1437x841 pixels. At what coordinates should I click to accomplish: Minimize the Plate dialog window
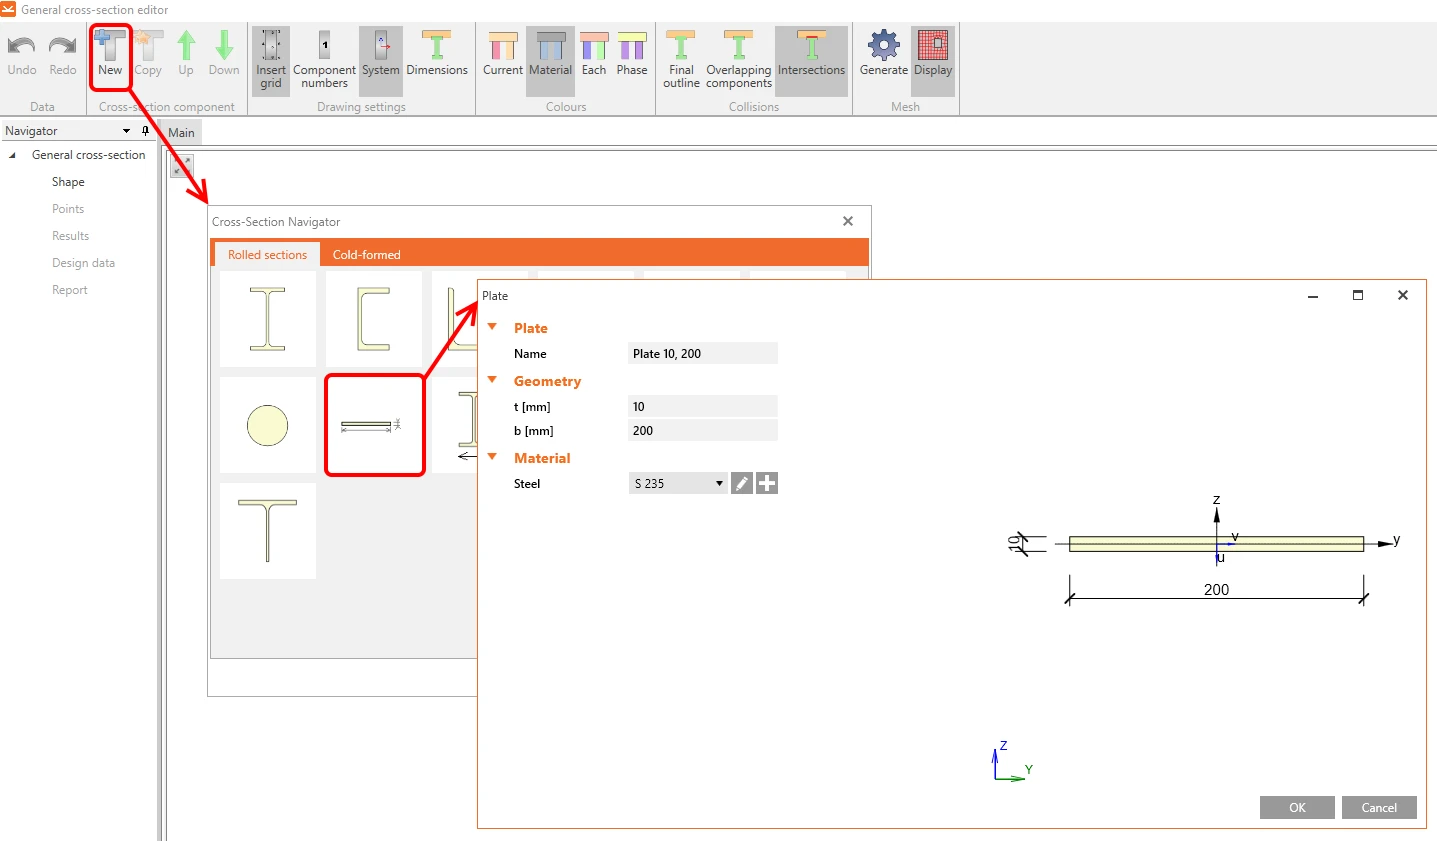click(1313, 295)
